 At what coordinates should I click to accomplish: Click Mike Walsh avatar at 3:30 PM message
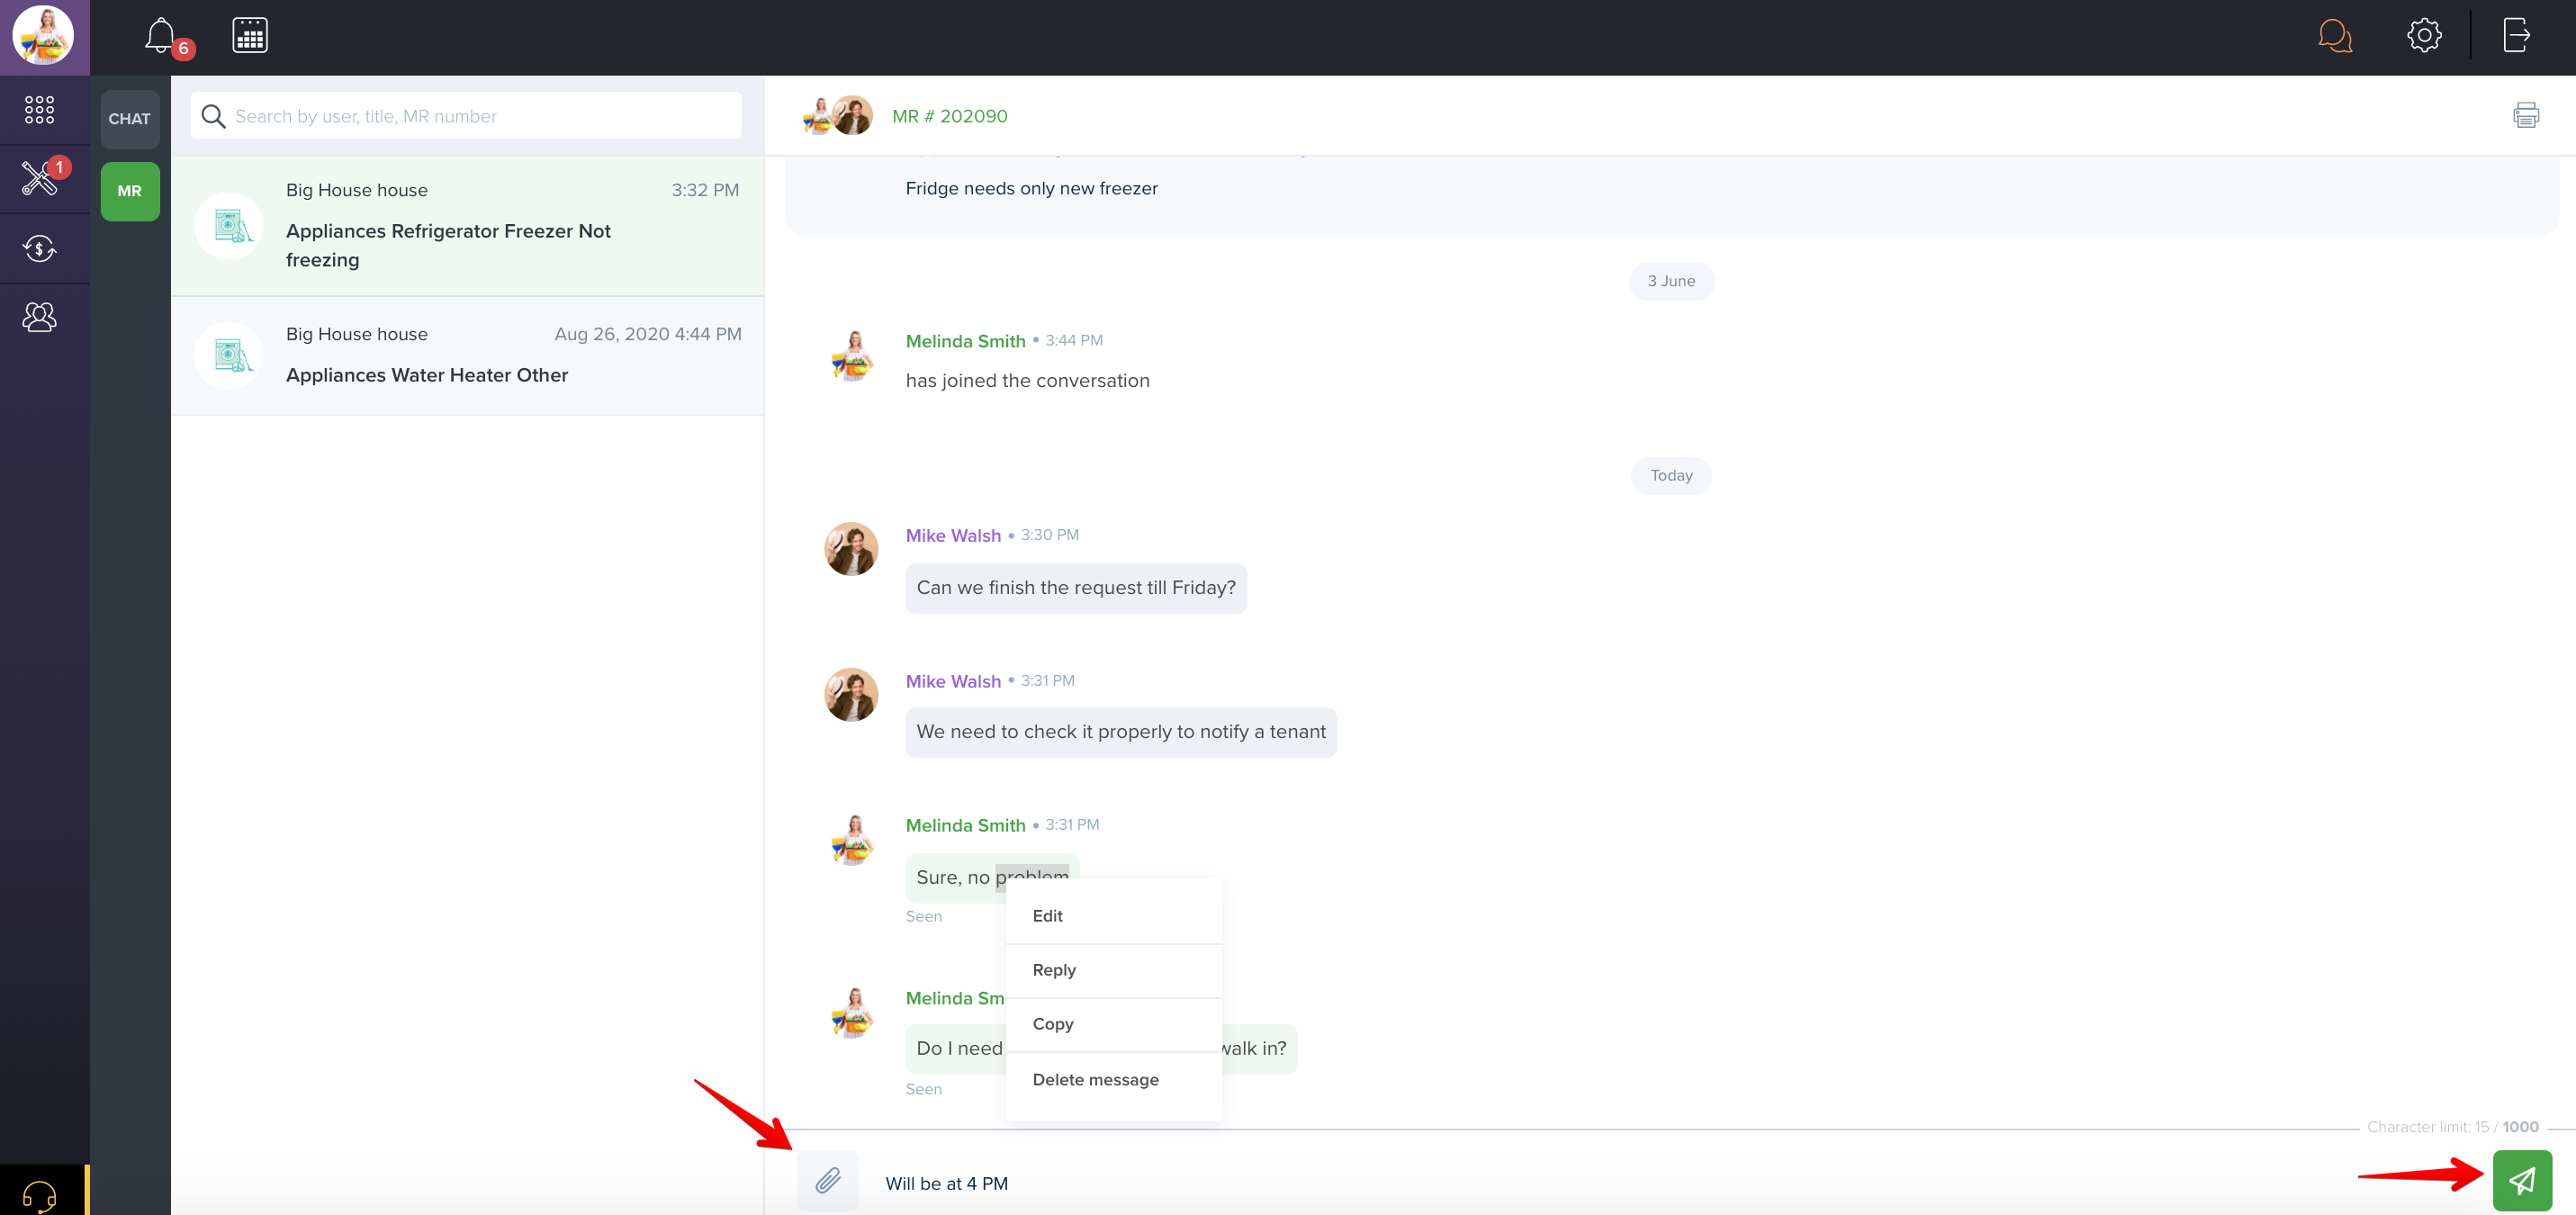pyautogui.click(x=851, y=549)
